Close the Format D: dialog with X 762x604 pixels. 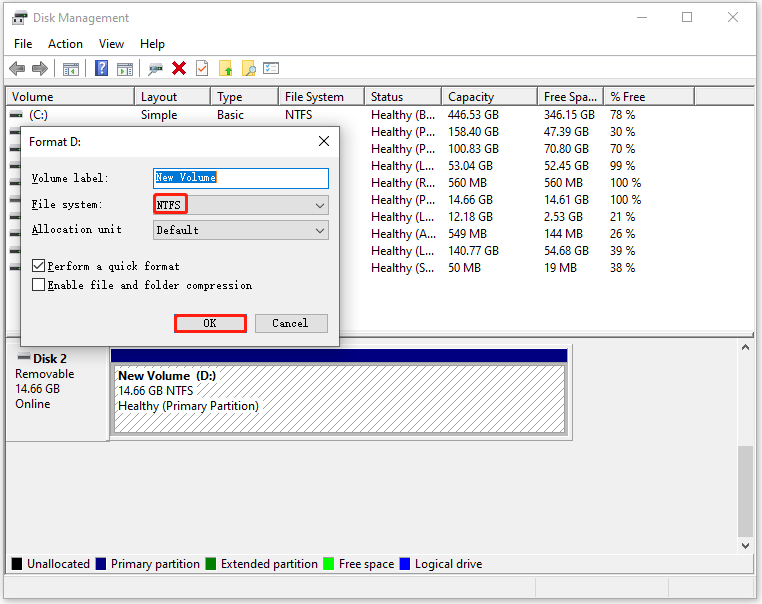click(x=323, y=141)
